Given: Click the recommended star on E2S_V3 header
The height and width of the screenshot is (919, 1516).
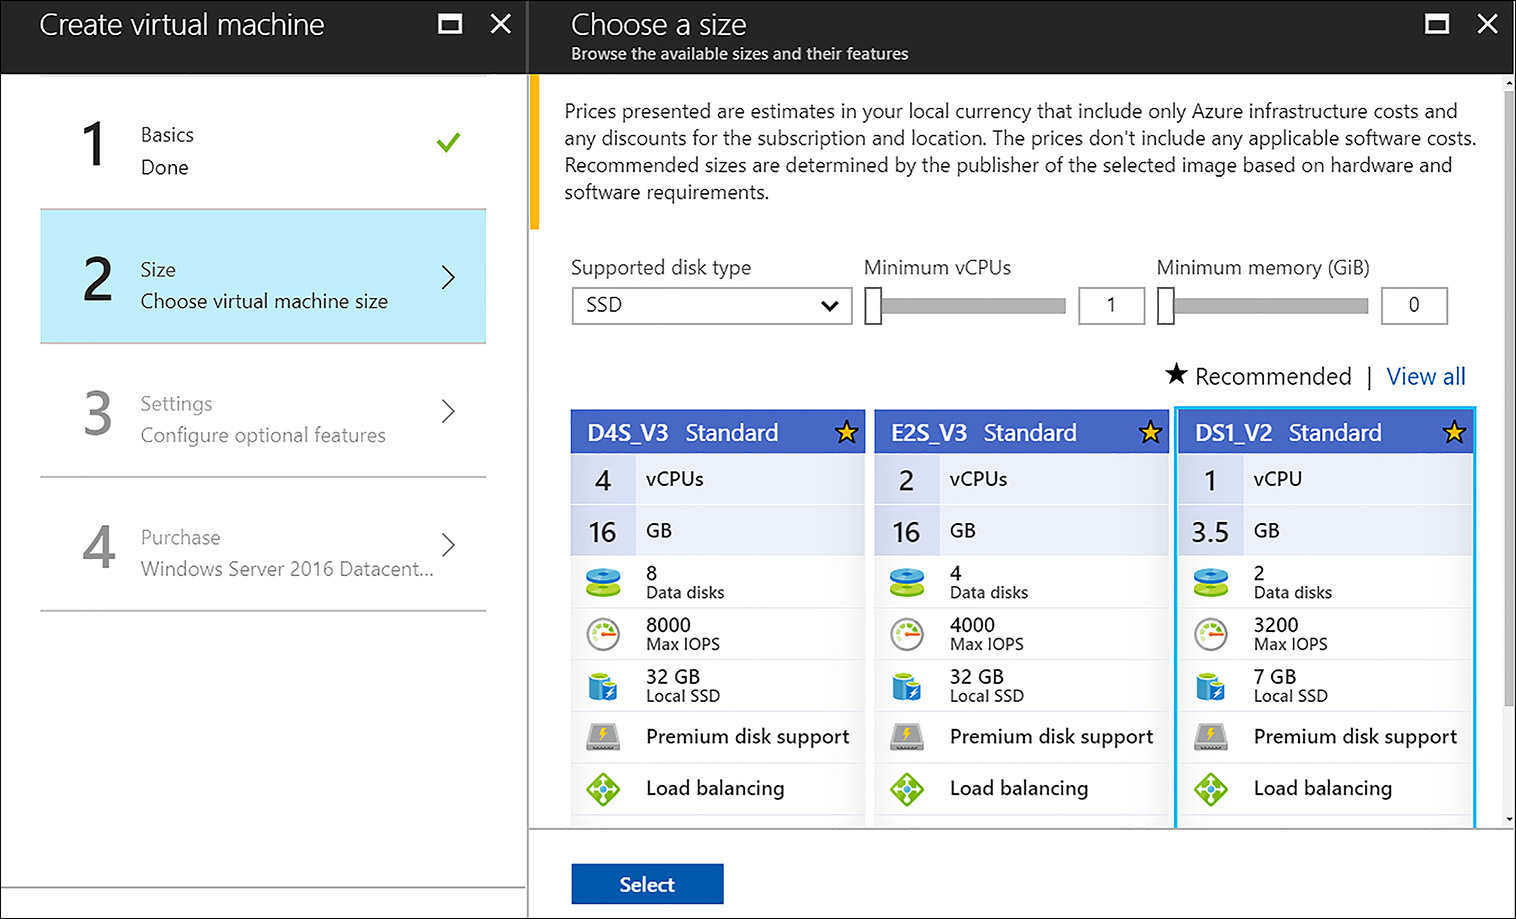Looking at the screenshot, I should pyautogui.click(x=1150, y=432).
